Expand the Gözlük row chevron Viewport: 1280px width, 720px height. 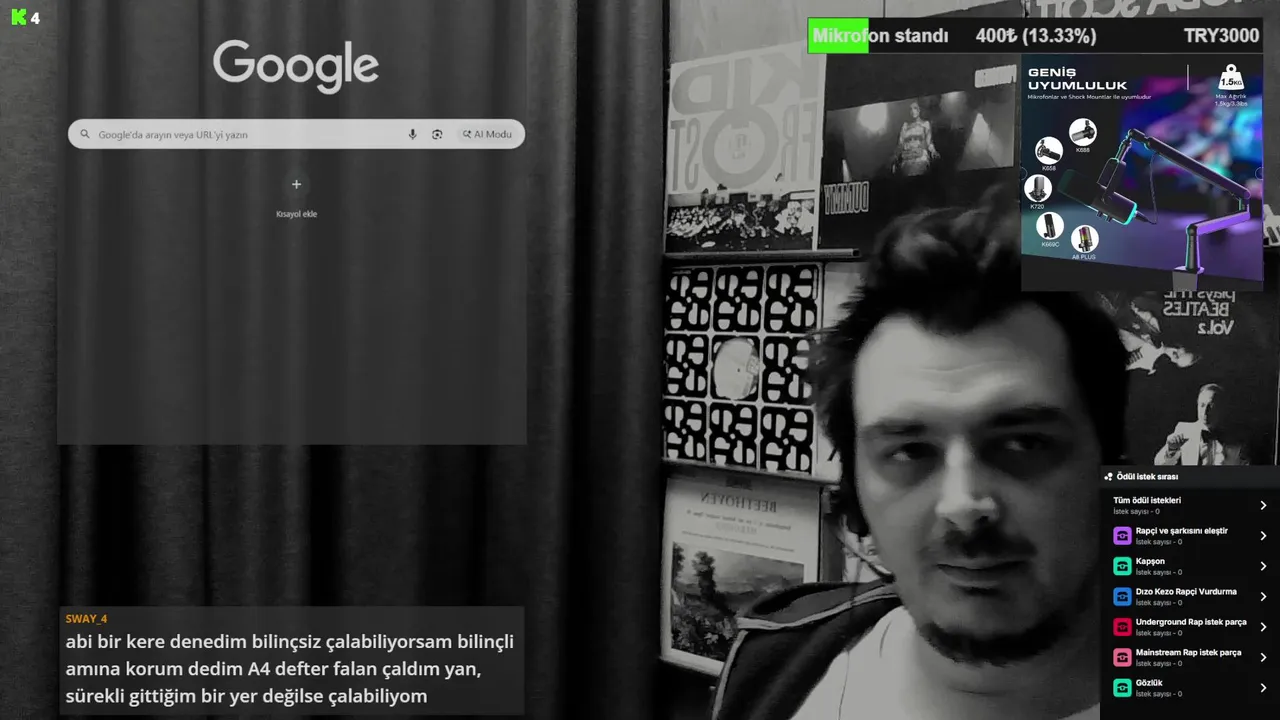[x=1263, y=688]
